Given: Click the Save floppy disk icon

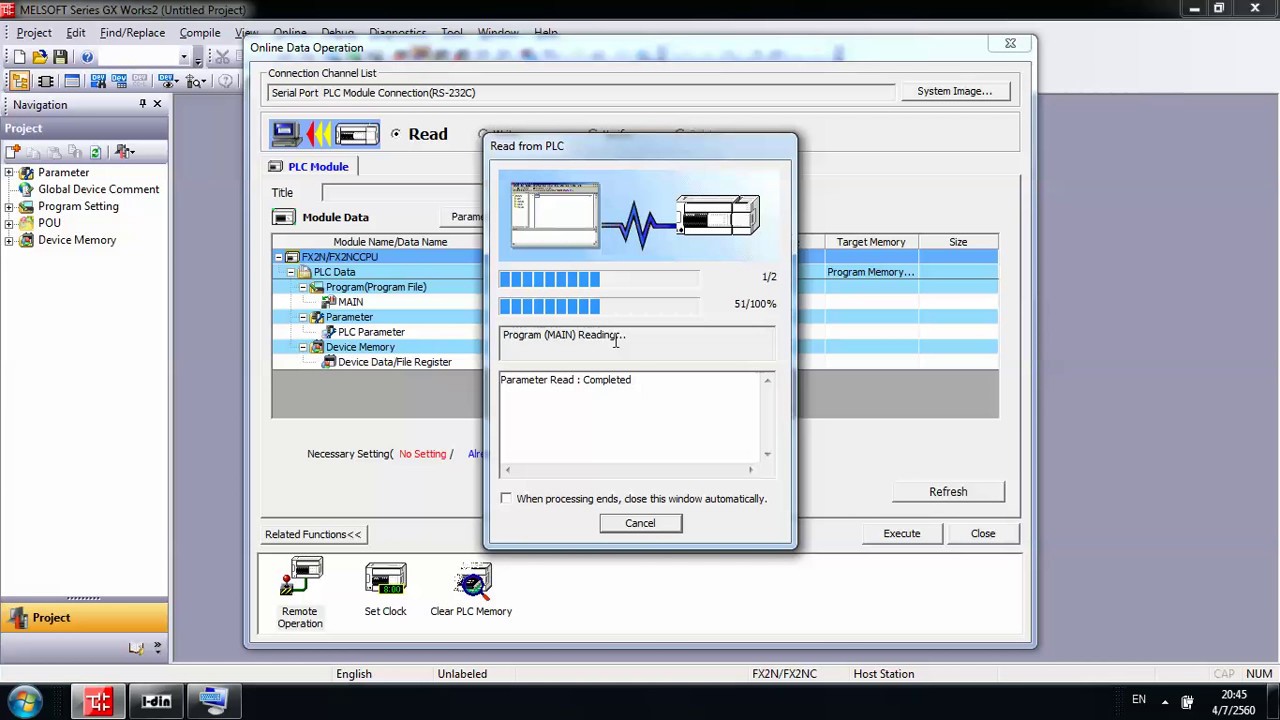Looking at the screenshot, I should [x=60, y=57].
